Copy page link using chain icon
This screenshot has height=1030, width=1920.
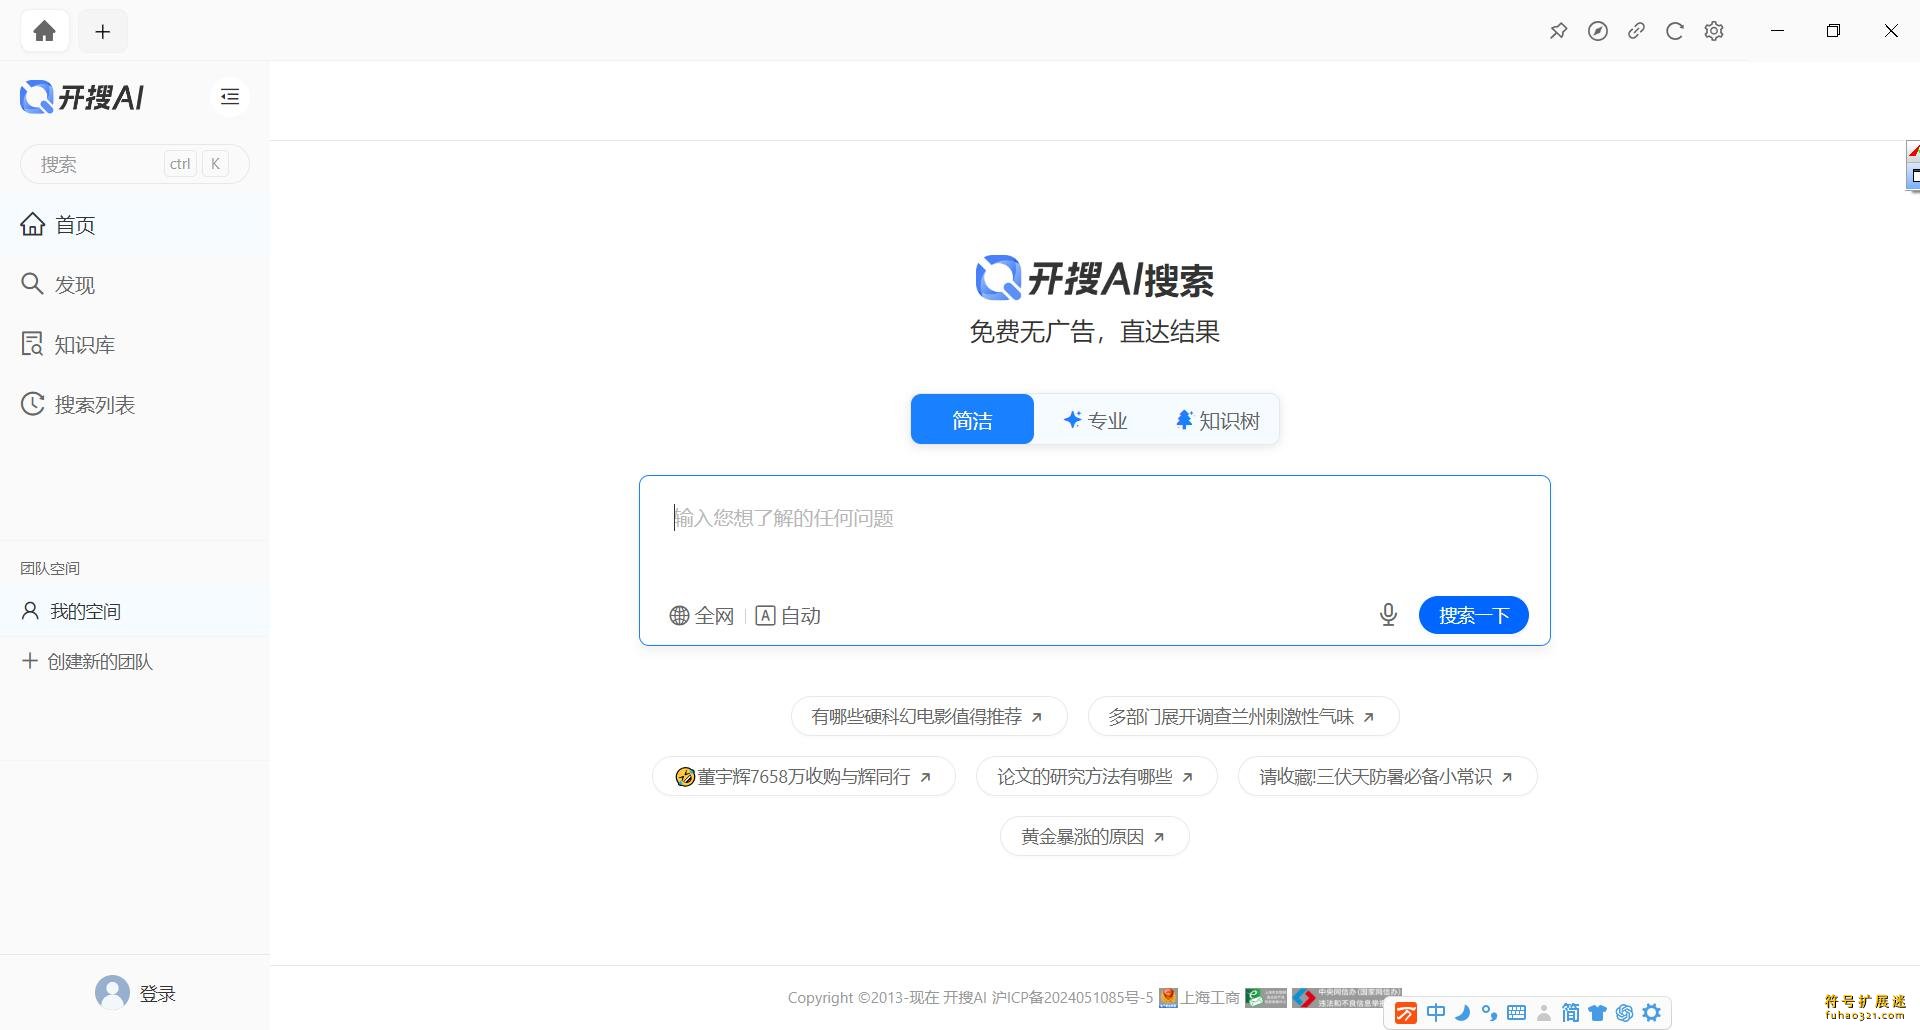click(1636, 31)
